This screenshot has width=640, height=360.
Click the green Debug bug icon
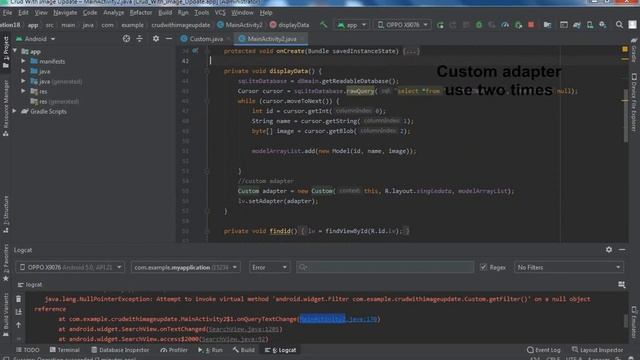click(x=479, y=25)
